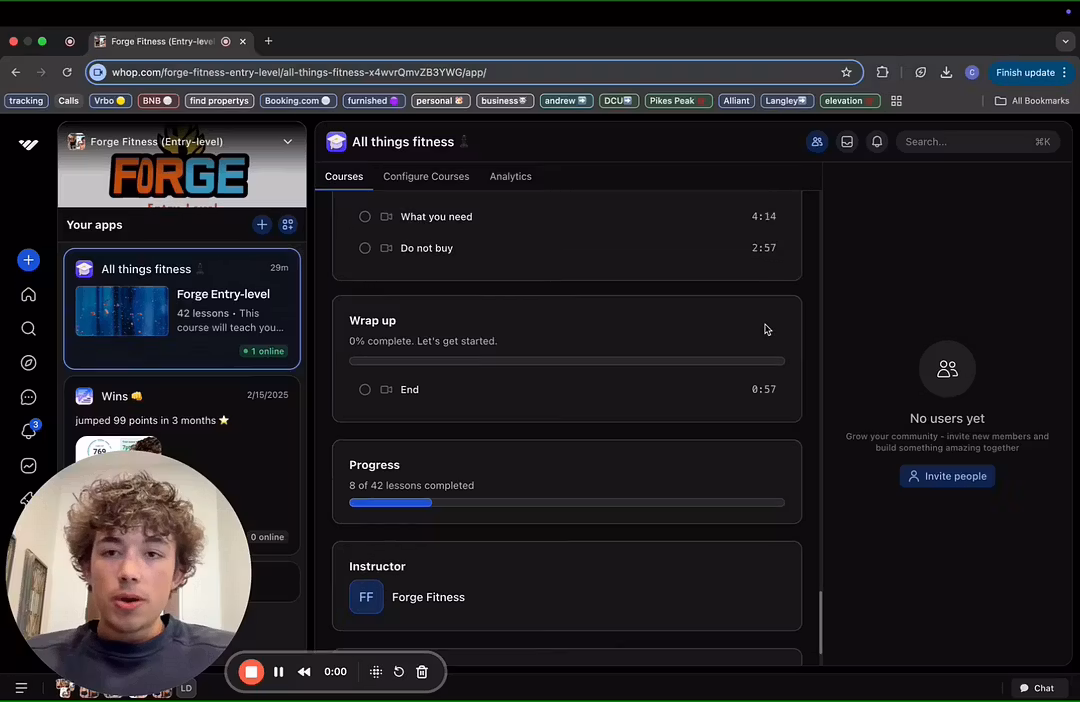Image resolution: width=1080 pixels, height=702 pixels.
Task: Switch to Configure Courses tab
Action: (426, 177)
